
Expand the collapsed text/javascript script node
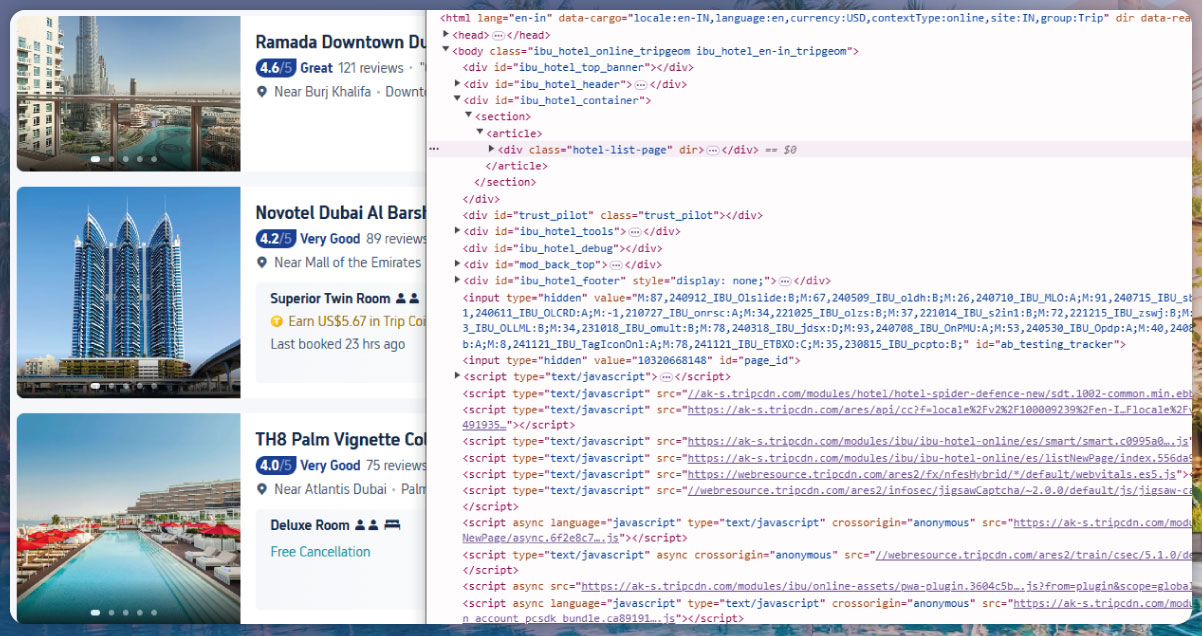(457, 376)
